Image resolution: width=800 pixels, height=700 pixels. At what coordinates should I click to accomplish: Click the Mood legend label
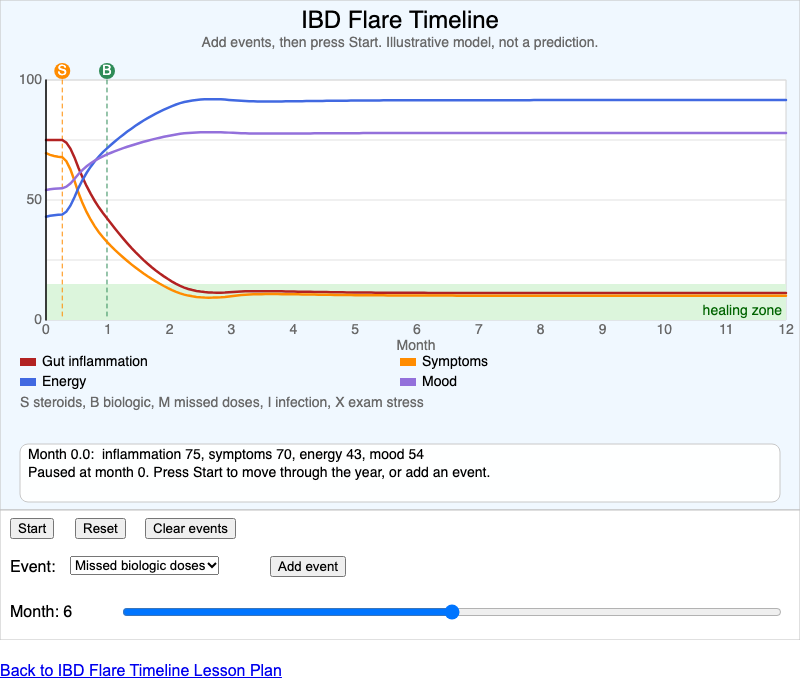click(439, 382)
